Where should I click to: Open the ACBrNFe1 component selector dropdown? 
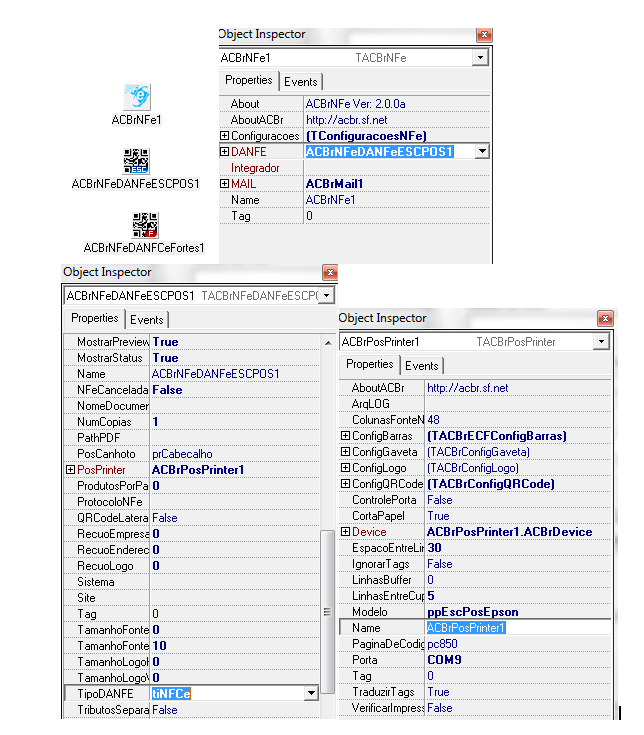480,58
